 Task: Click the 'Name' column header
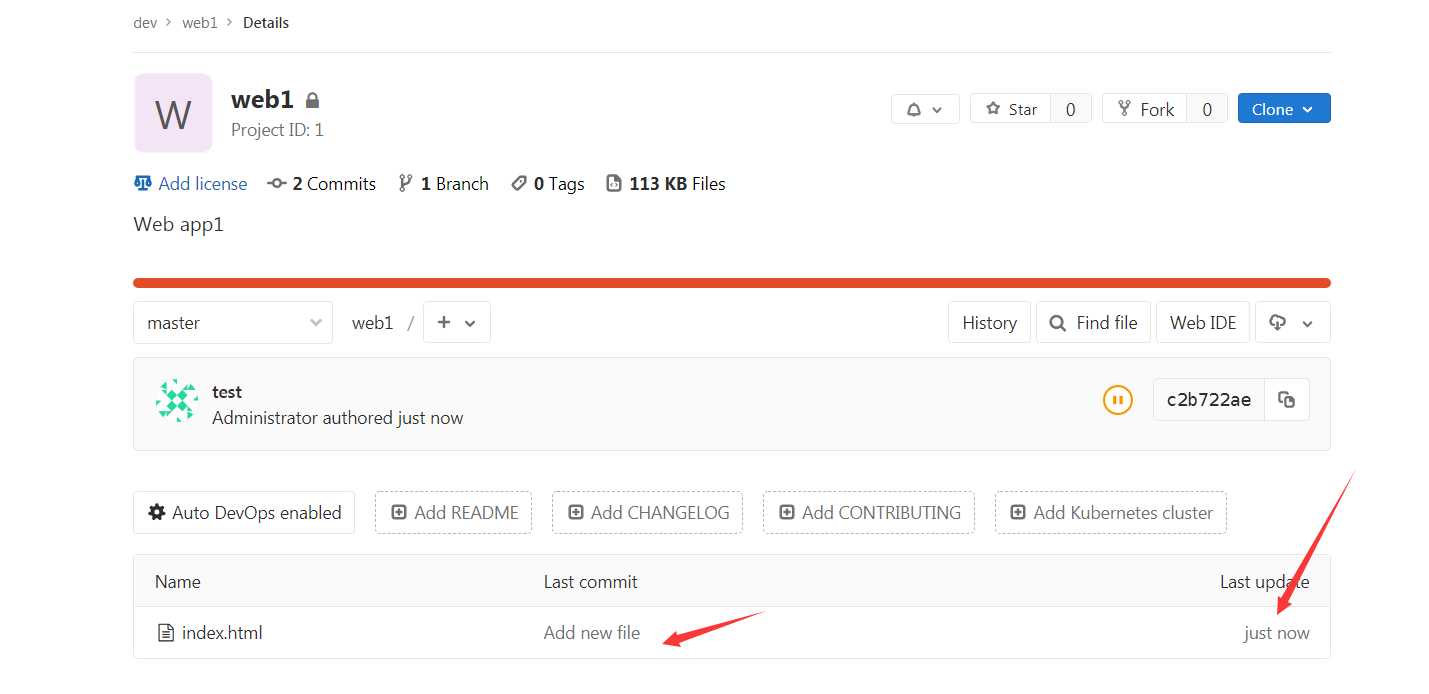(x=178, y=582)
